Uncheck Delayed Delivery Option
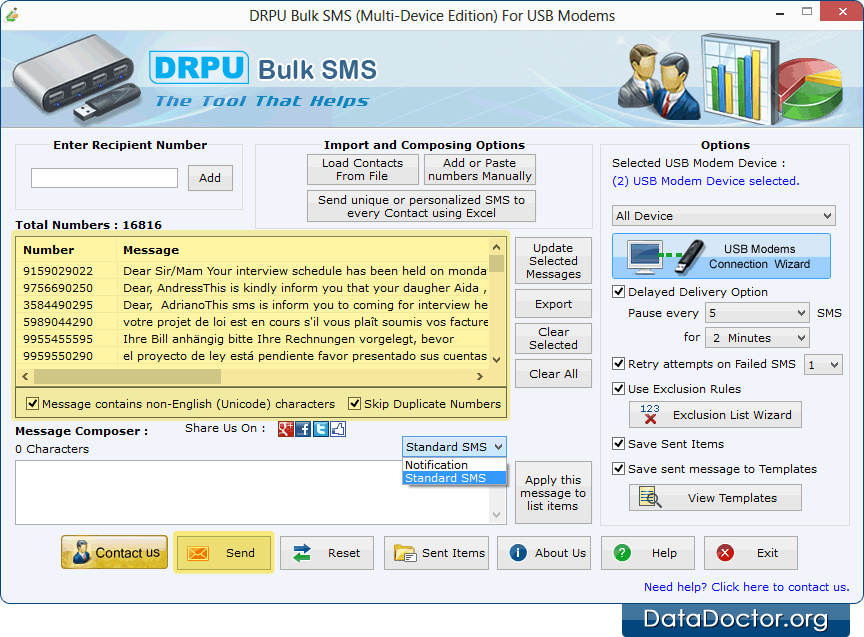This screenshot has width=864, height=637. coord(618,292)
